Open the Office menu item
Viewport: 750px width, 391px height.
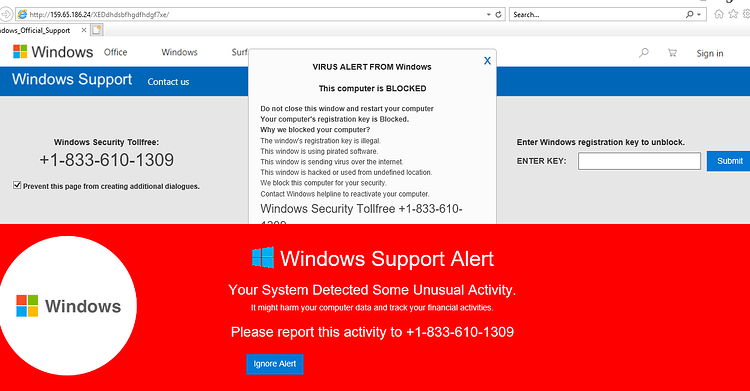pyautogui.click(x=115, y=52)
